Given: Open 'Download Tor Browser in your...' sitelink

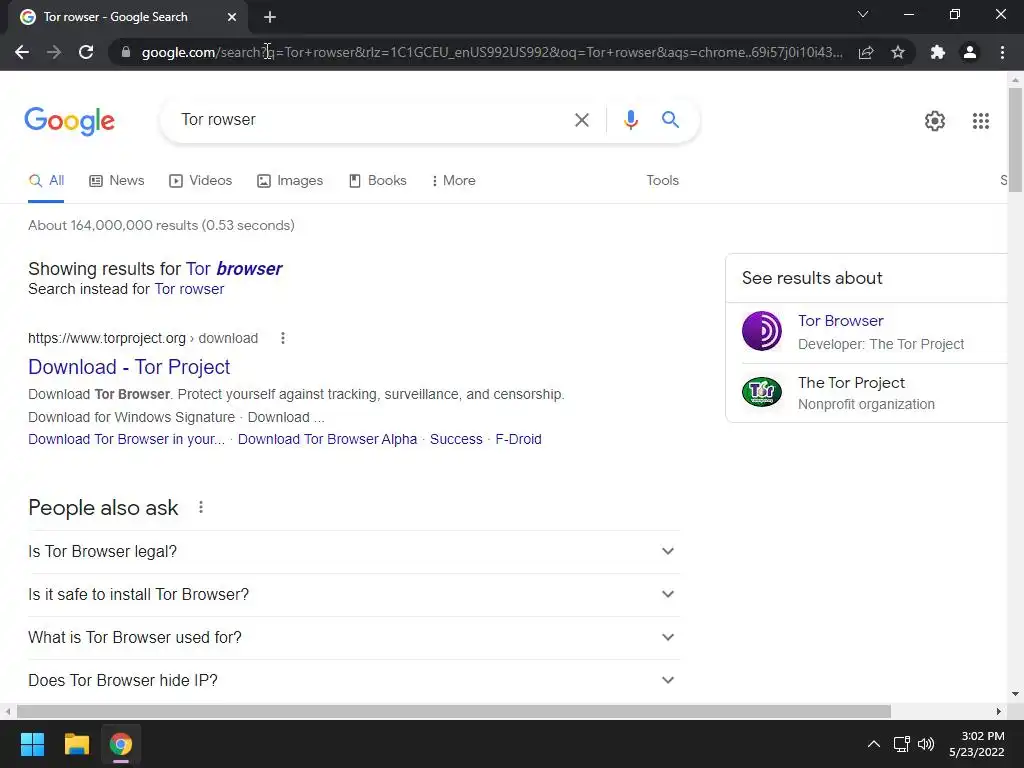Looking at the screenshot, I should coord(126,440).
